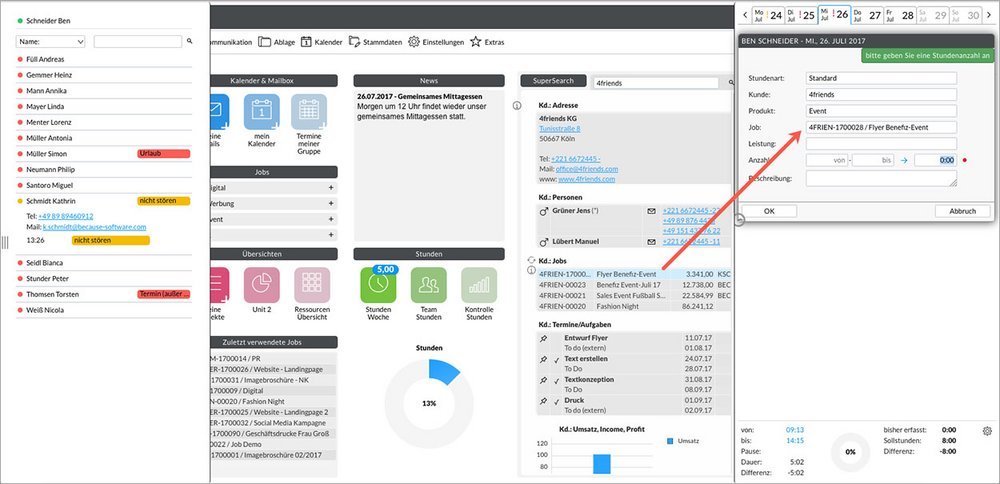Select Thursday Jul 27 tab
This screenshot has height=484, width=1000.
[867, 15]
